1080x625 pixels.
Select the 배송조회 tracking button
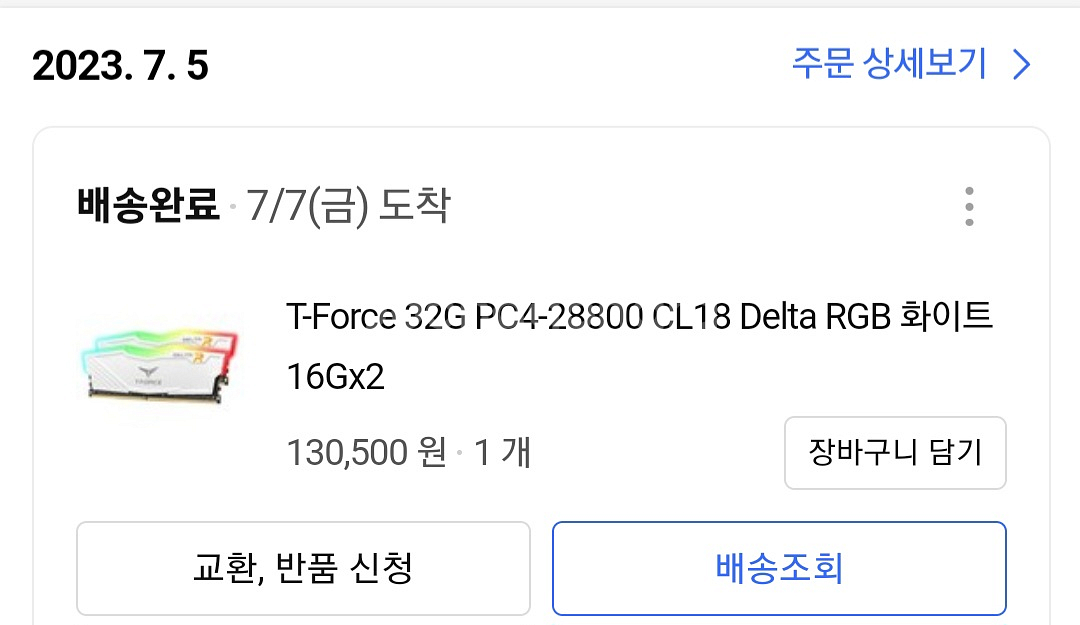[x=779, y=568]
